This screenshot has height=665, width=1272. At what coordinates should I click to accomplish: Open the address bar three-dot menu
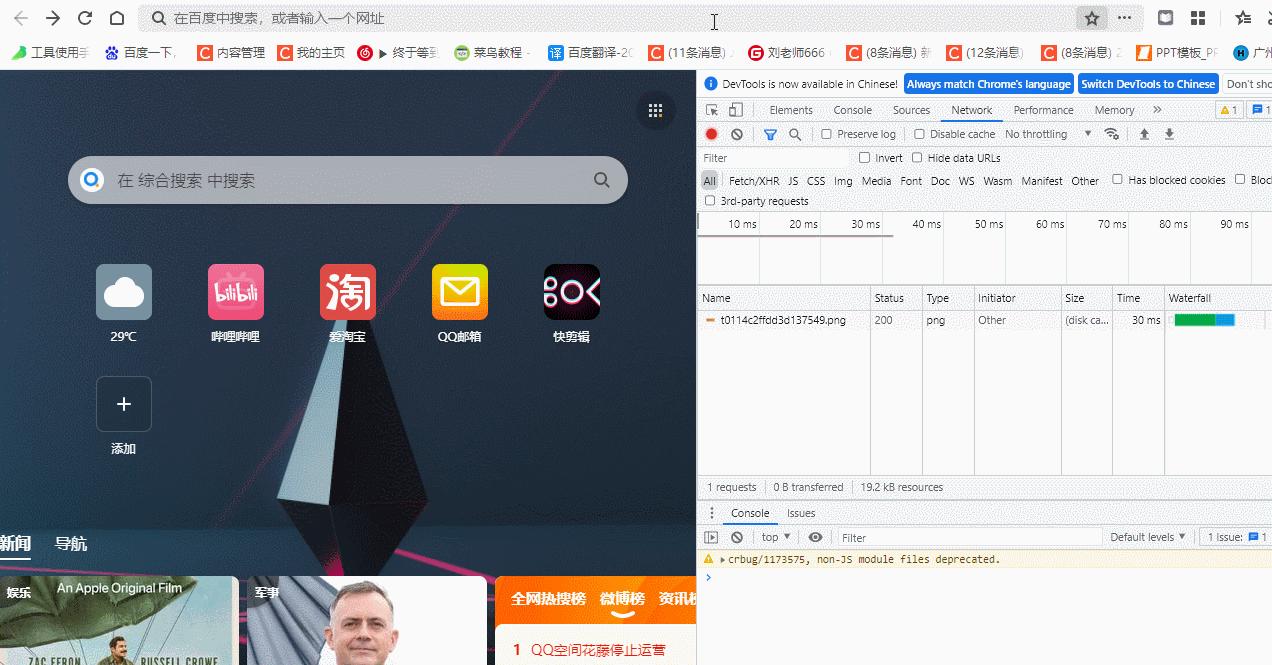click(1125, 18)
